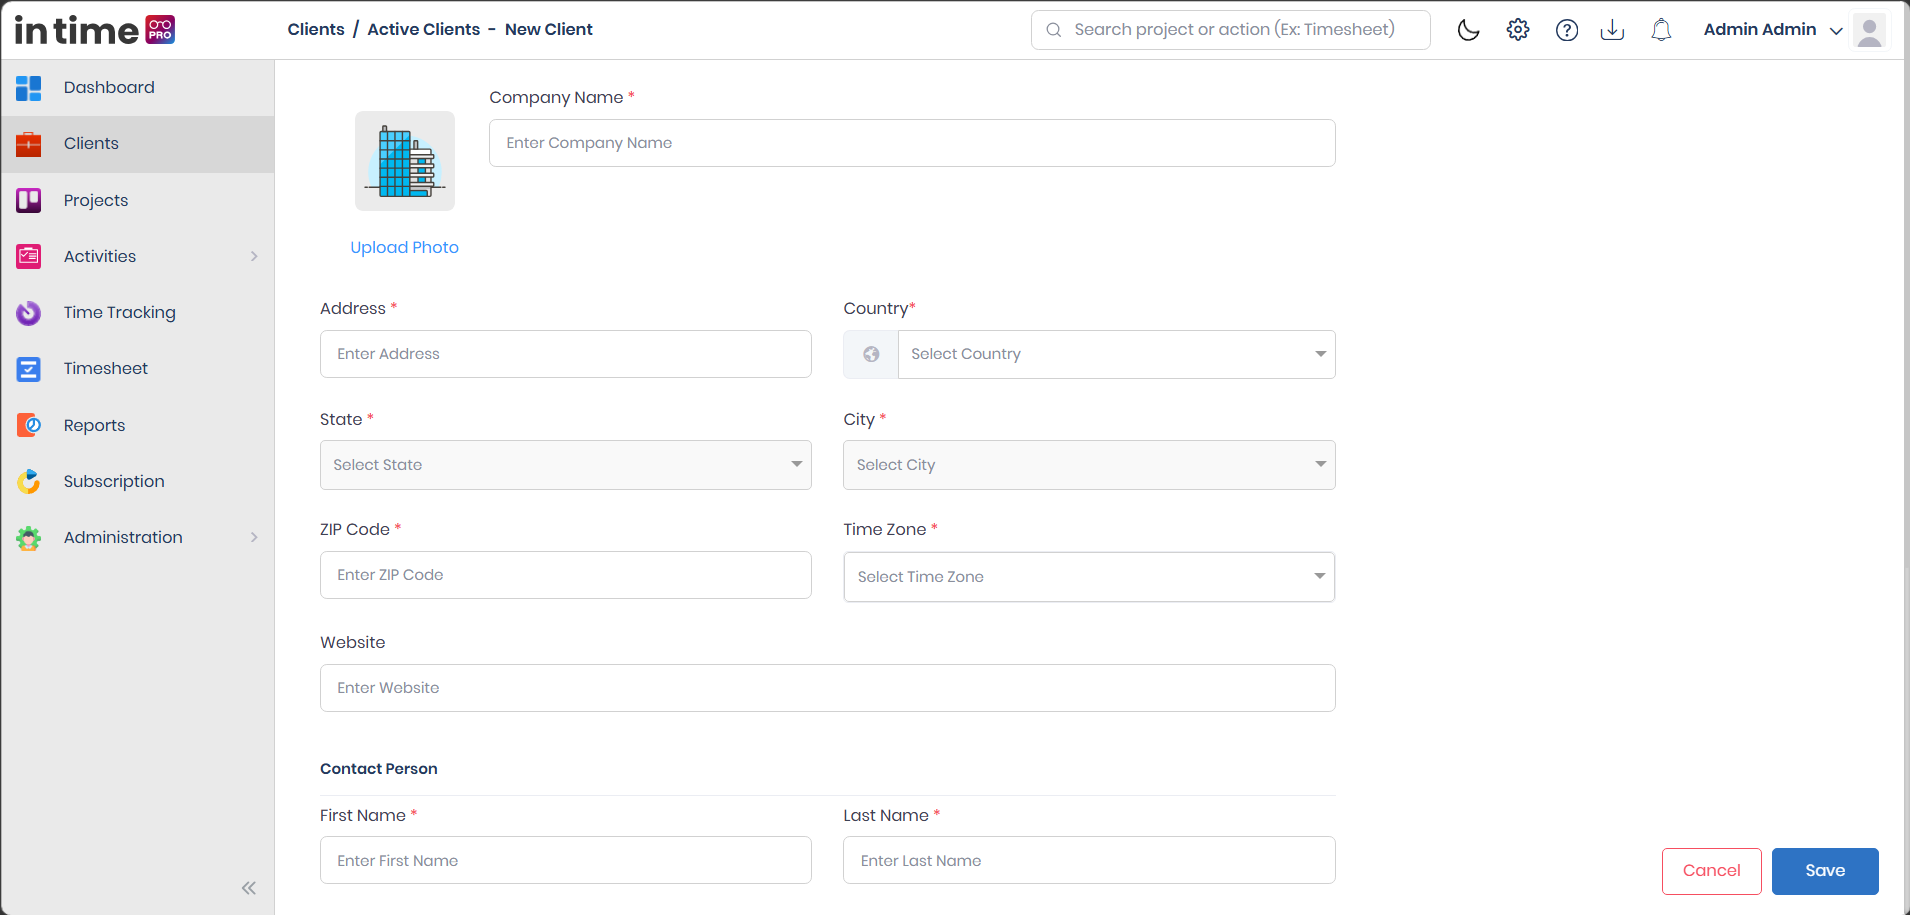Click the company building photo thumbnail
The width and height of the screenshot is (1910, 915).
point(405,161)
